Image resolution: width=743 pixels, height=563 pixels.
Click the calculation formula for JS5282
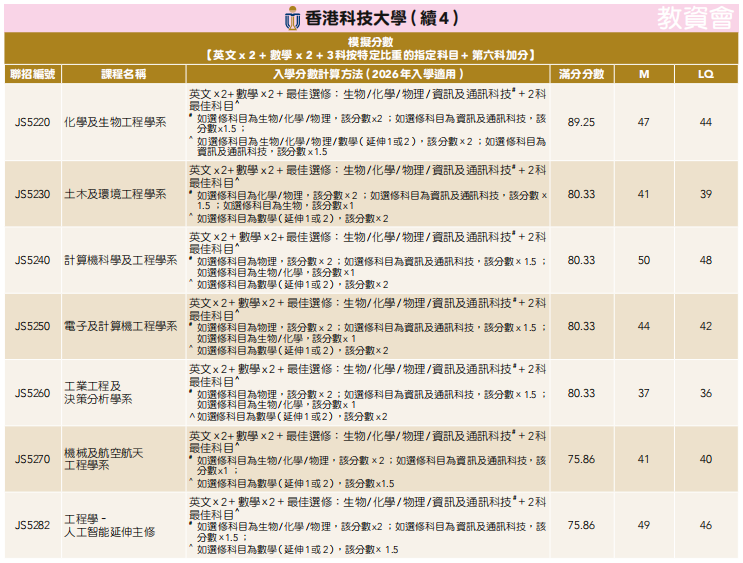pyautogui.click(x=368, y=525)
